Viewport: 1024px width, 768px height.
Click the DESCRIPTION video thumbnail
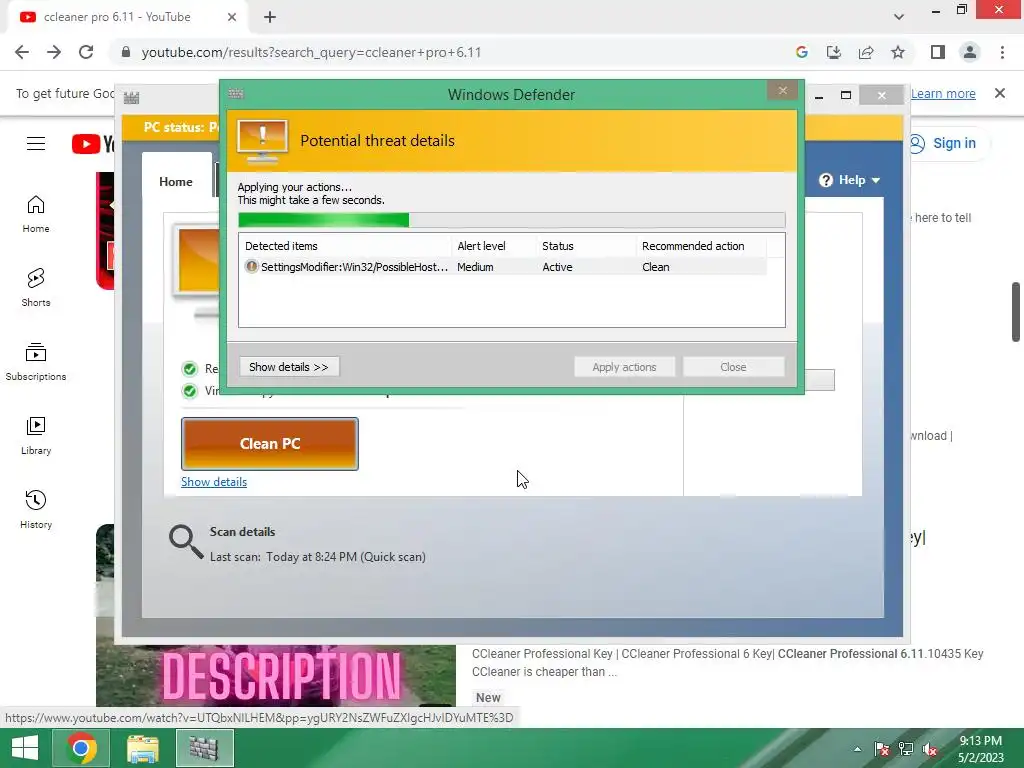pos(276,676)
